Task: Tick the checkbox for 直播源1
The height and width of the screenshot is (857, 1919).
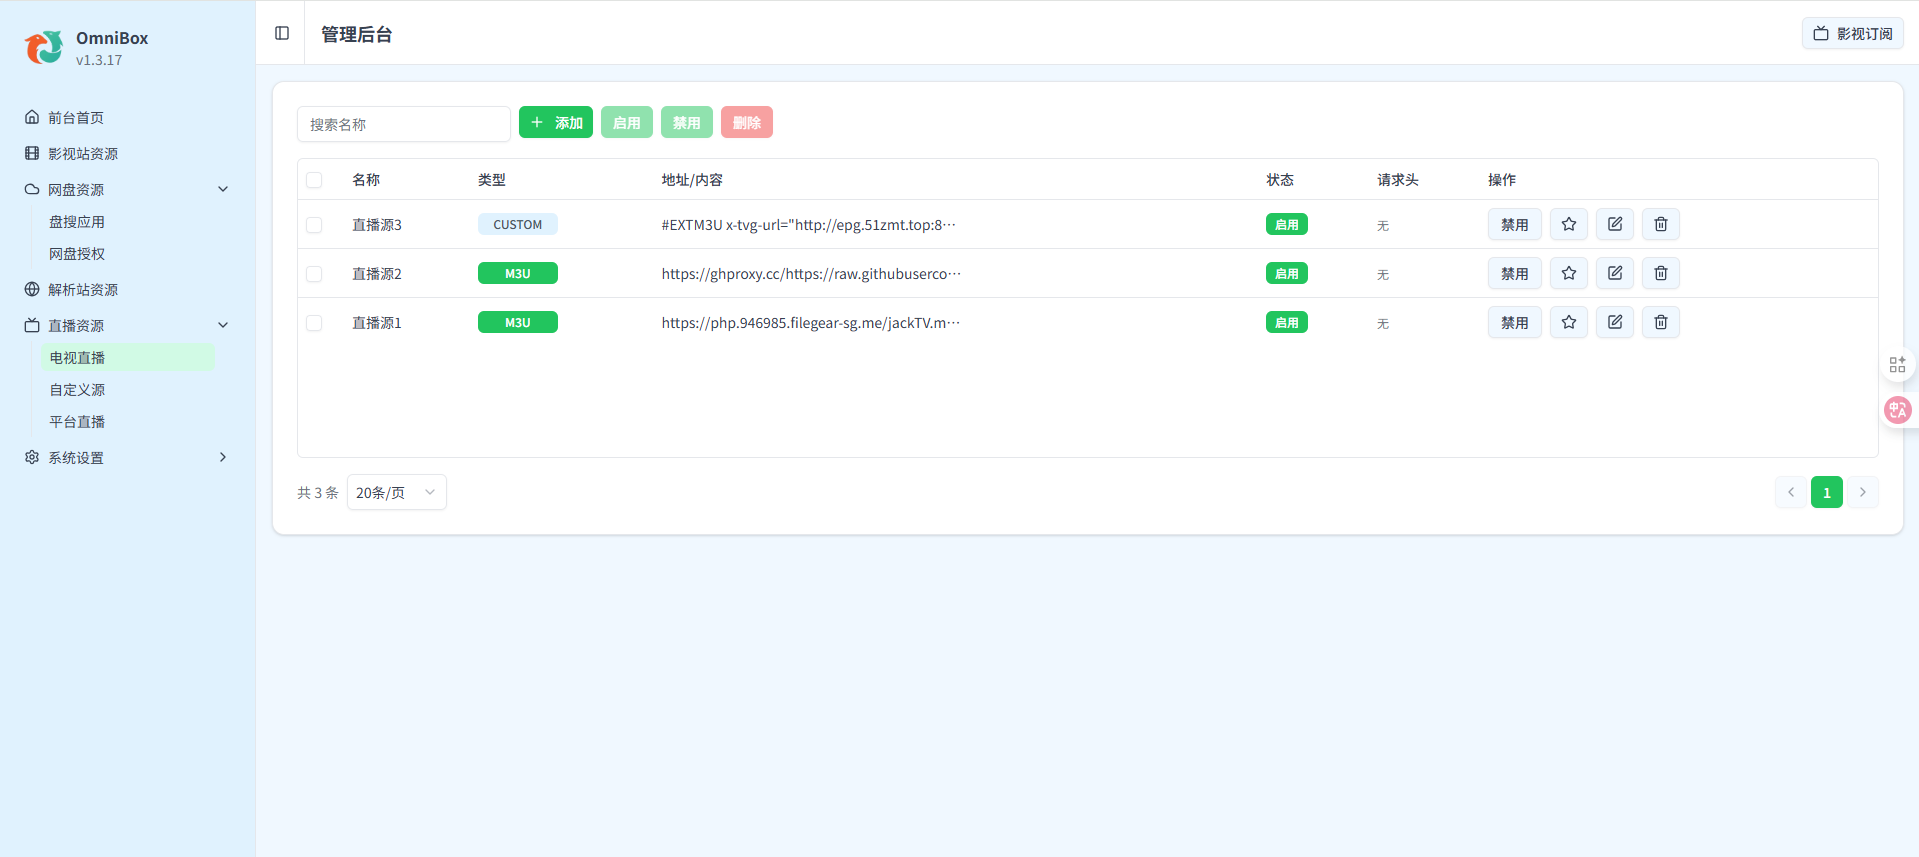Action: point(314,323)
